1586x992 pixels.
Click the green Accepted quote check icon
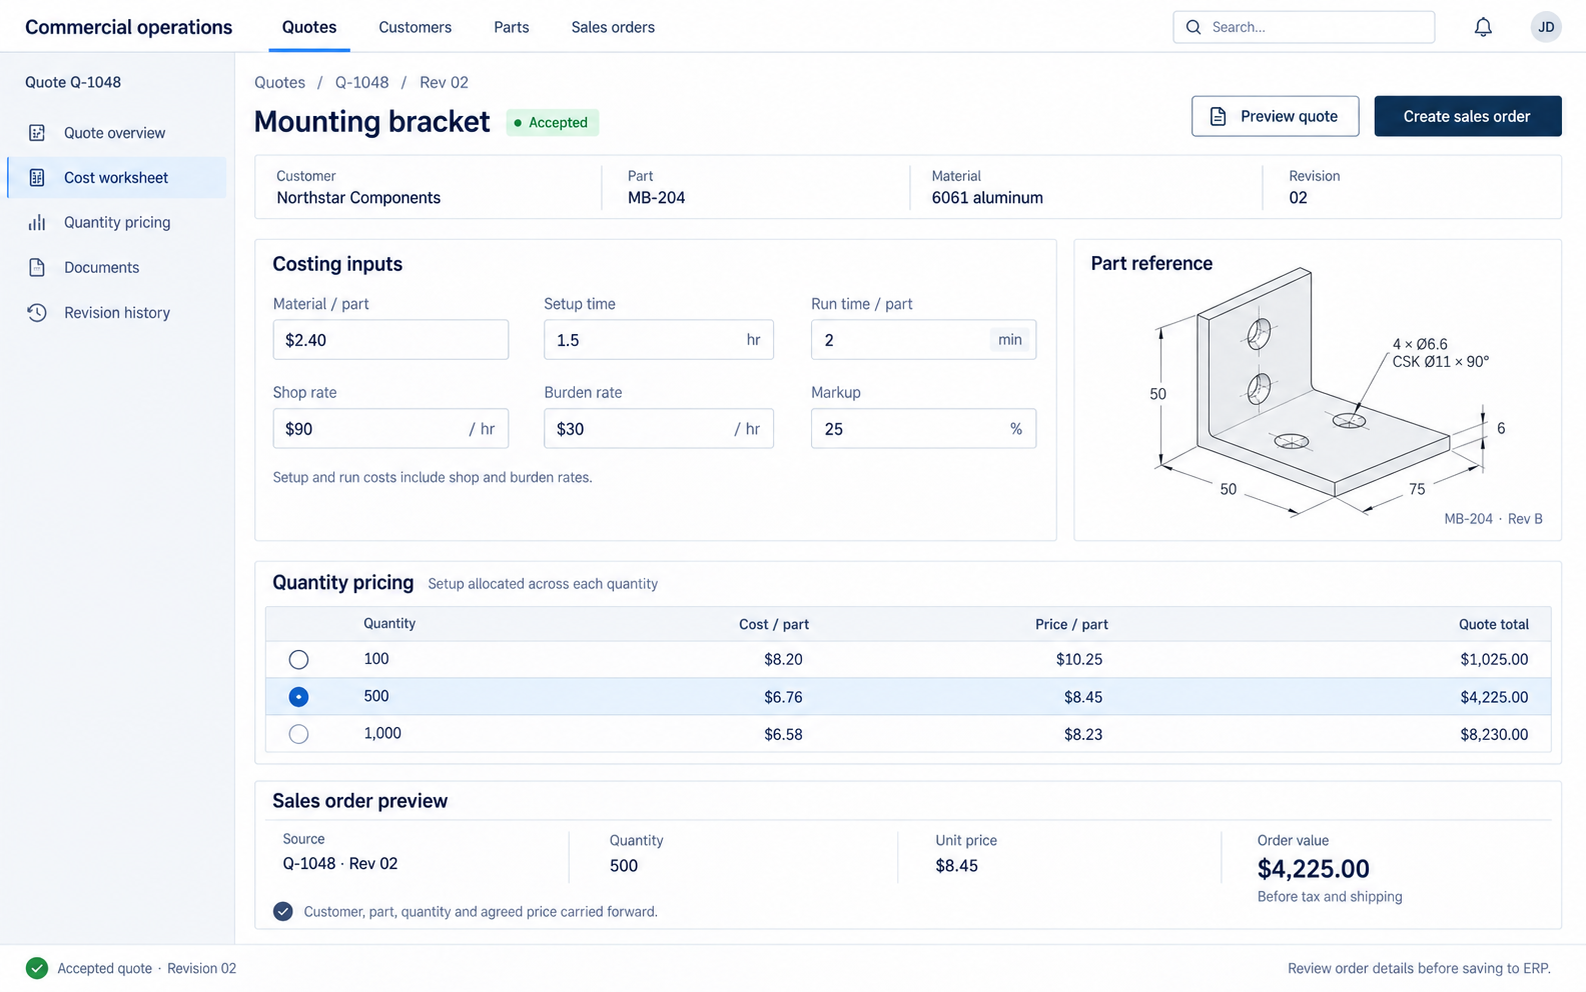tap(37, 968)
